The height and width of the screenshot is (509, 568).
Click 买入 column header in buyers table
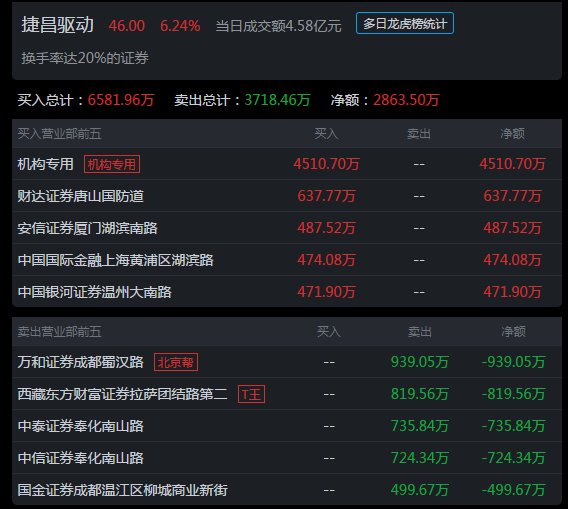(326, 134)
